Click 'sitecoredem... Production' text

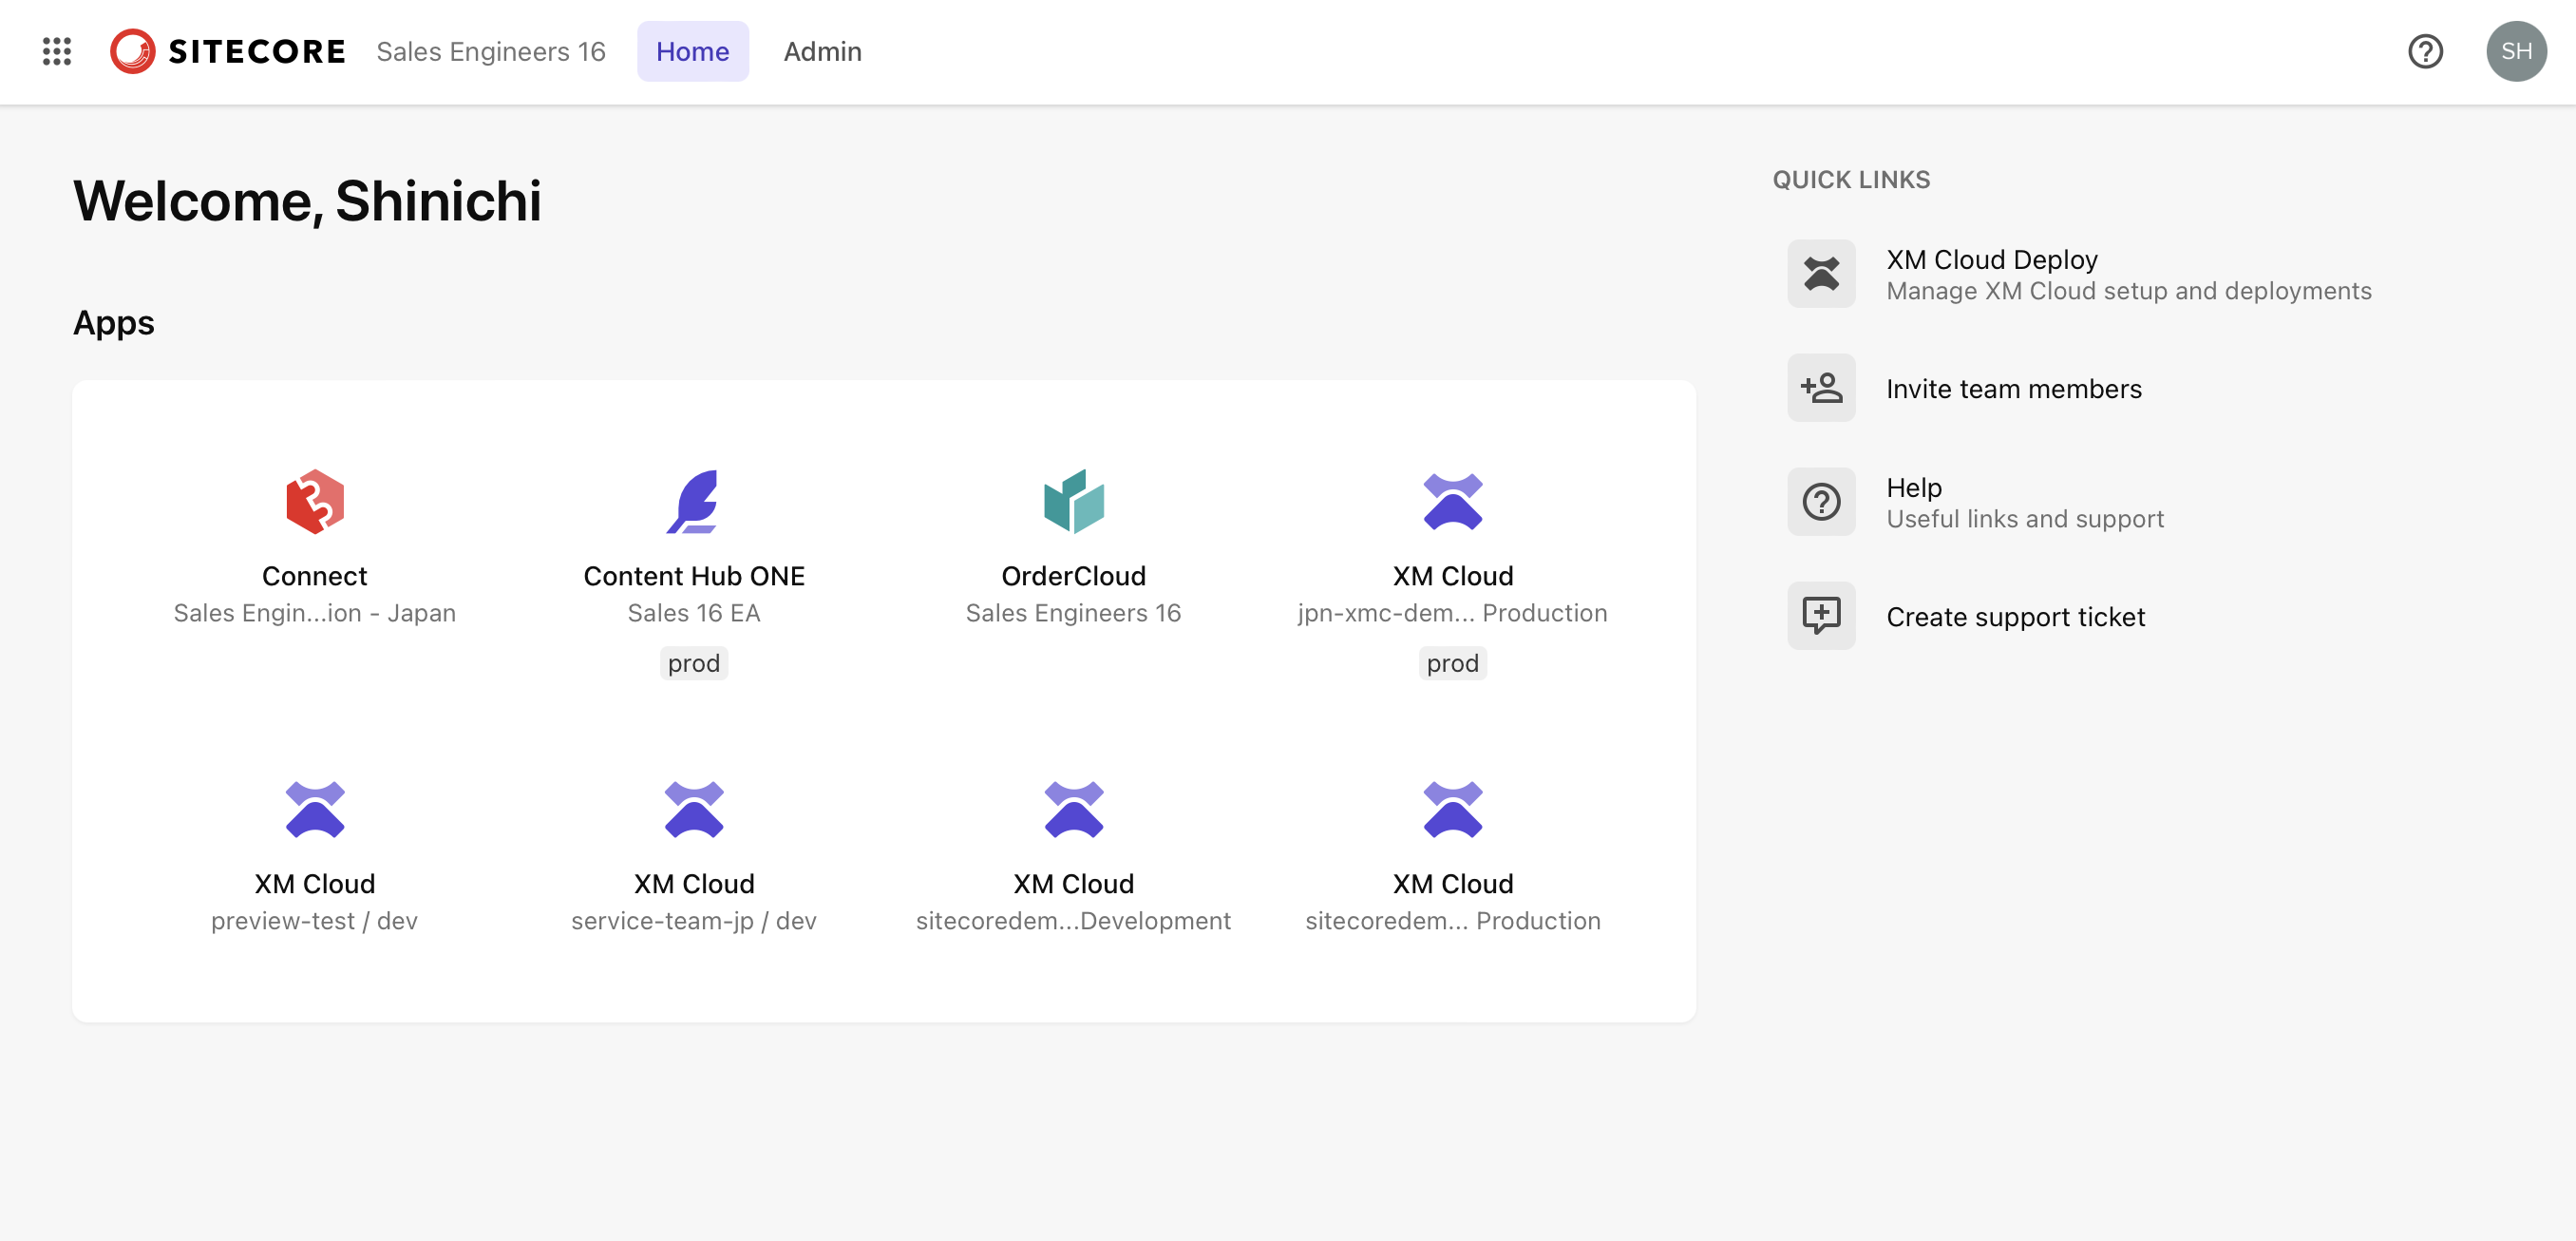pos(1452,921)
